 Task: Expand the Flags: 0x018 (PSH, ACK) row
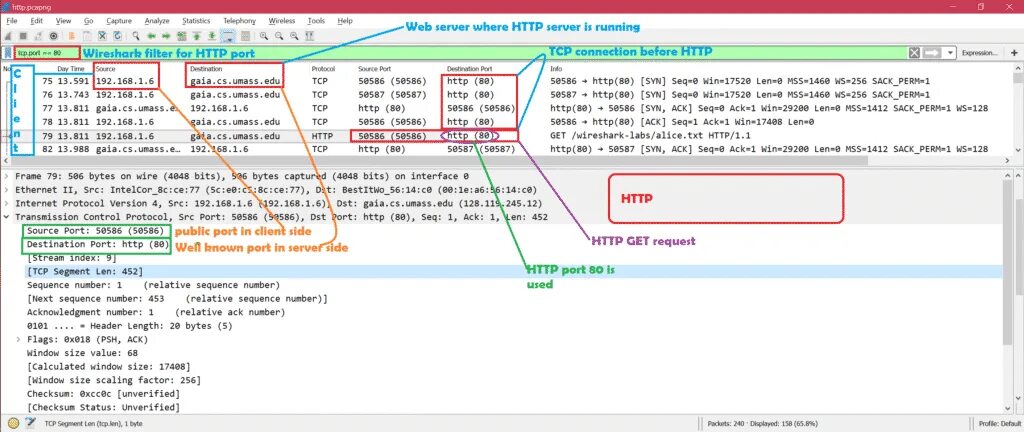19,339
